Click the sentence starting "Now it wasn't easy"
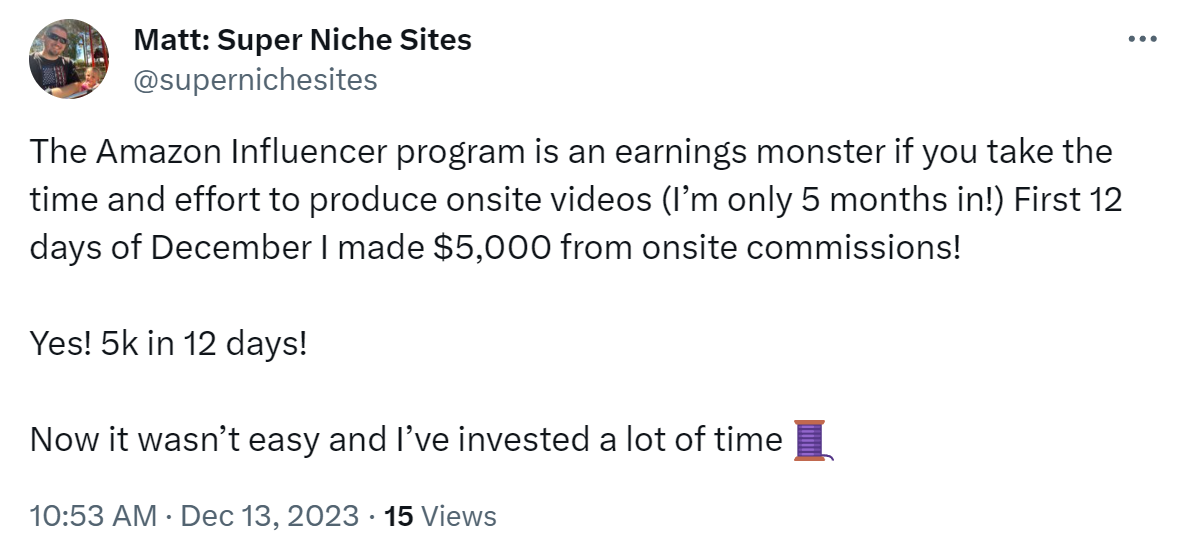Viewport: 1178px width, 555px height. [405, 439]
